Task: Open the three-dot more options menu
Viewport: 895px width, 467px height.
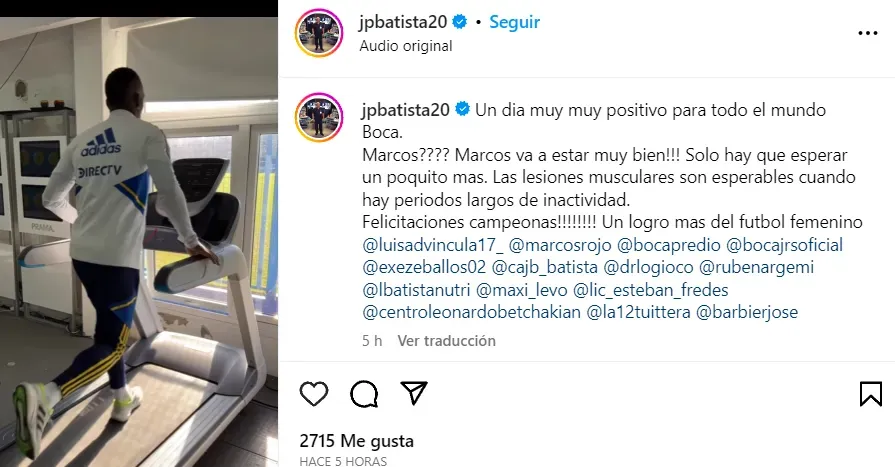Action: click(x=868, y=33)
